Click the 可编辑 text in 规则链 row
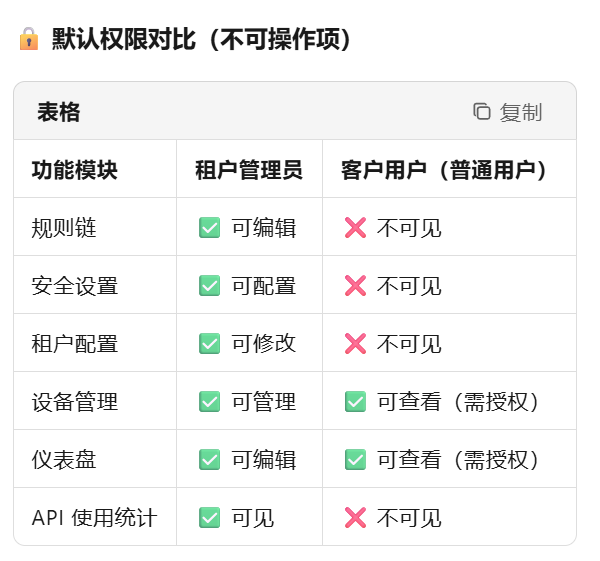 click(264, 228)
